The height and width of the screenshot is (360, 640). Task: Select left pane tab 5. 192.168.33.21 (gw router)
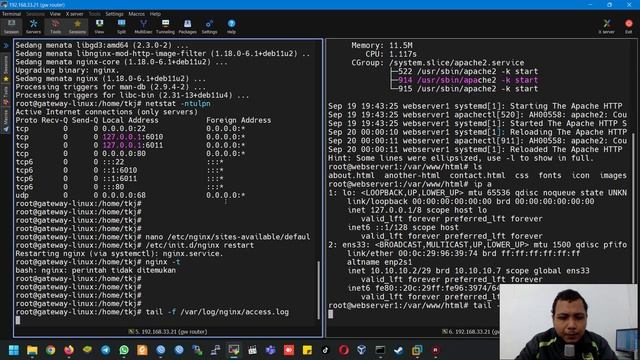(x=168, y=332)
